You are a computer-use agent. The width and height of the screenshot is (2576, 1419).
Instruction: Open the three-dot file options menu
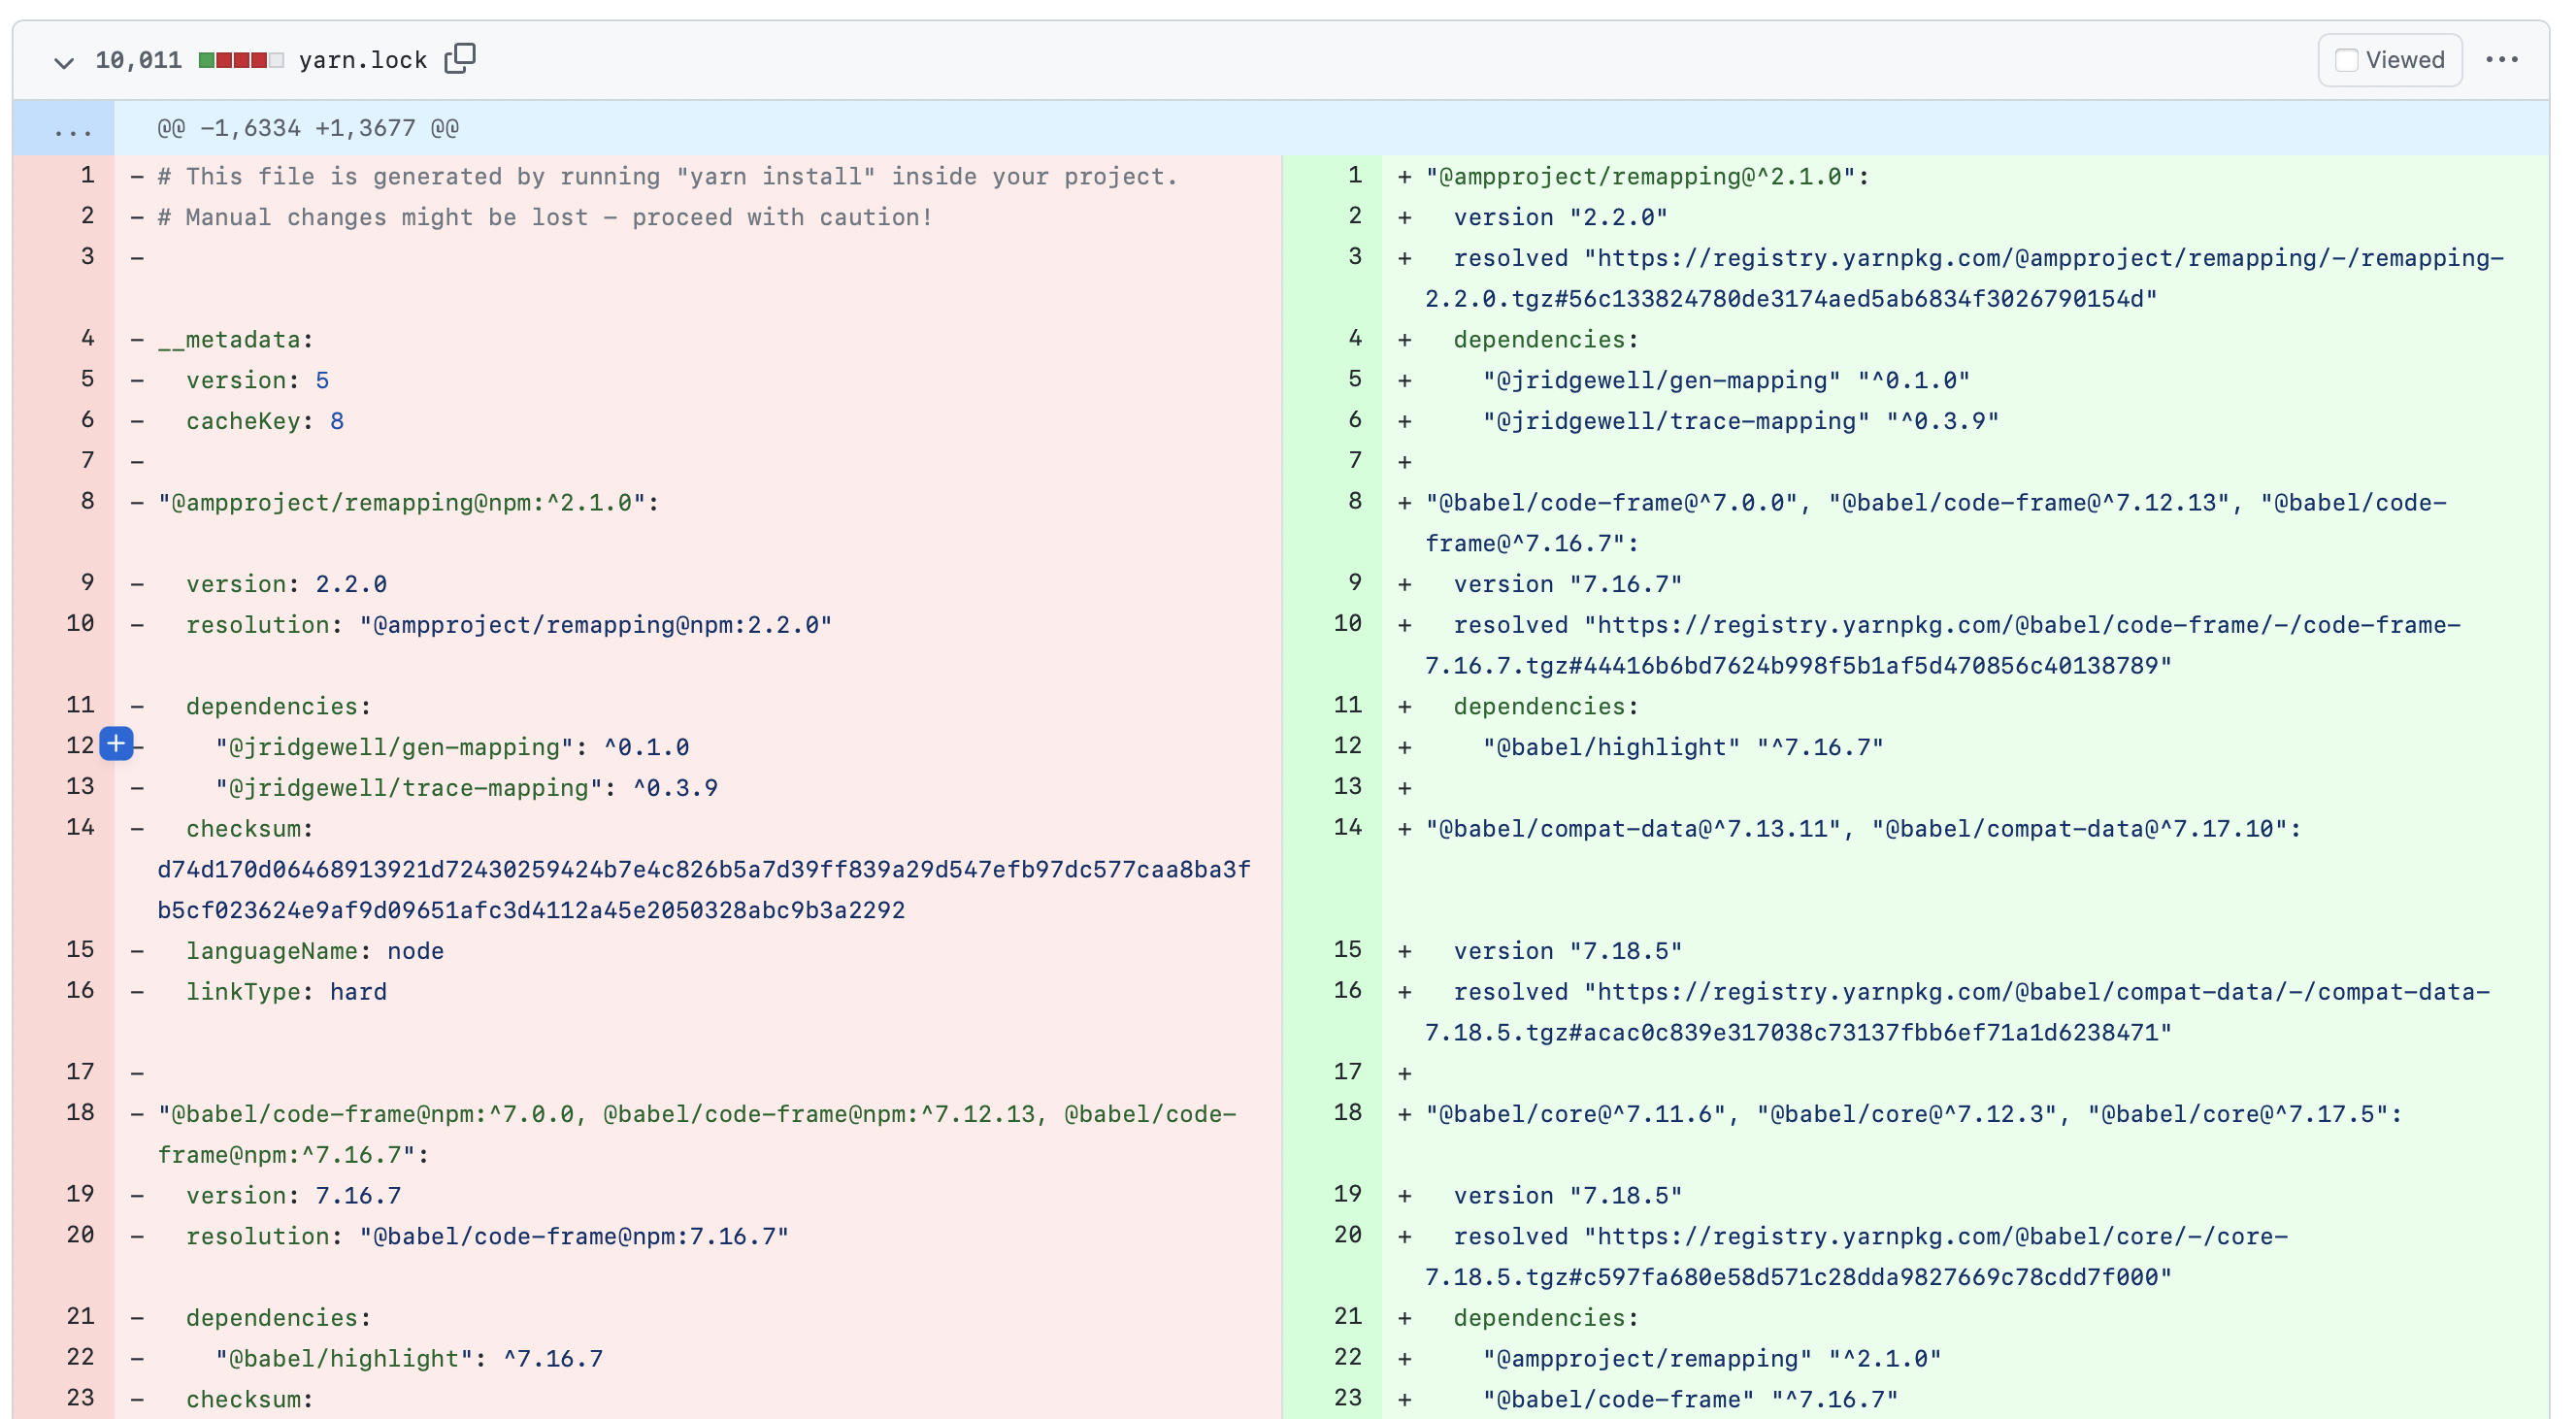[x=2502, y=60]
